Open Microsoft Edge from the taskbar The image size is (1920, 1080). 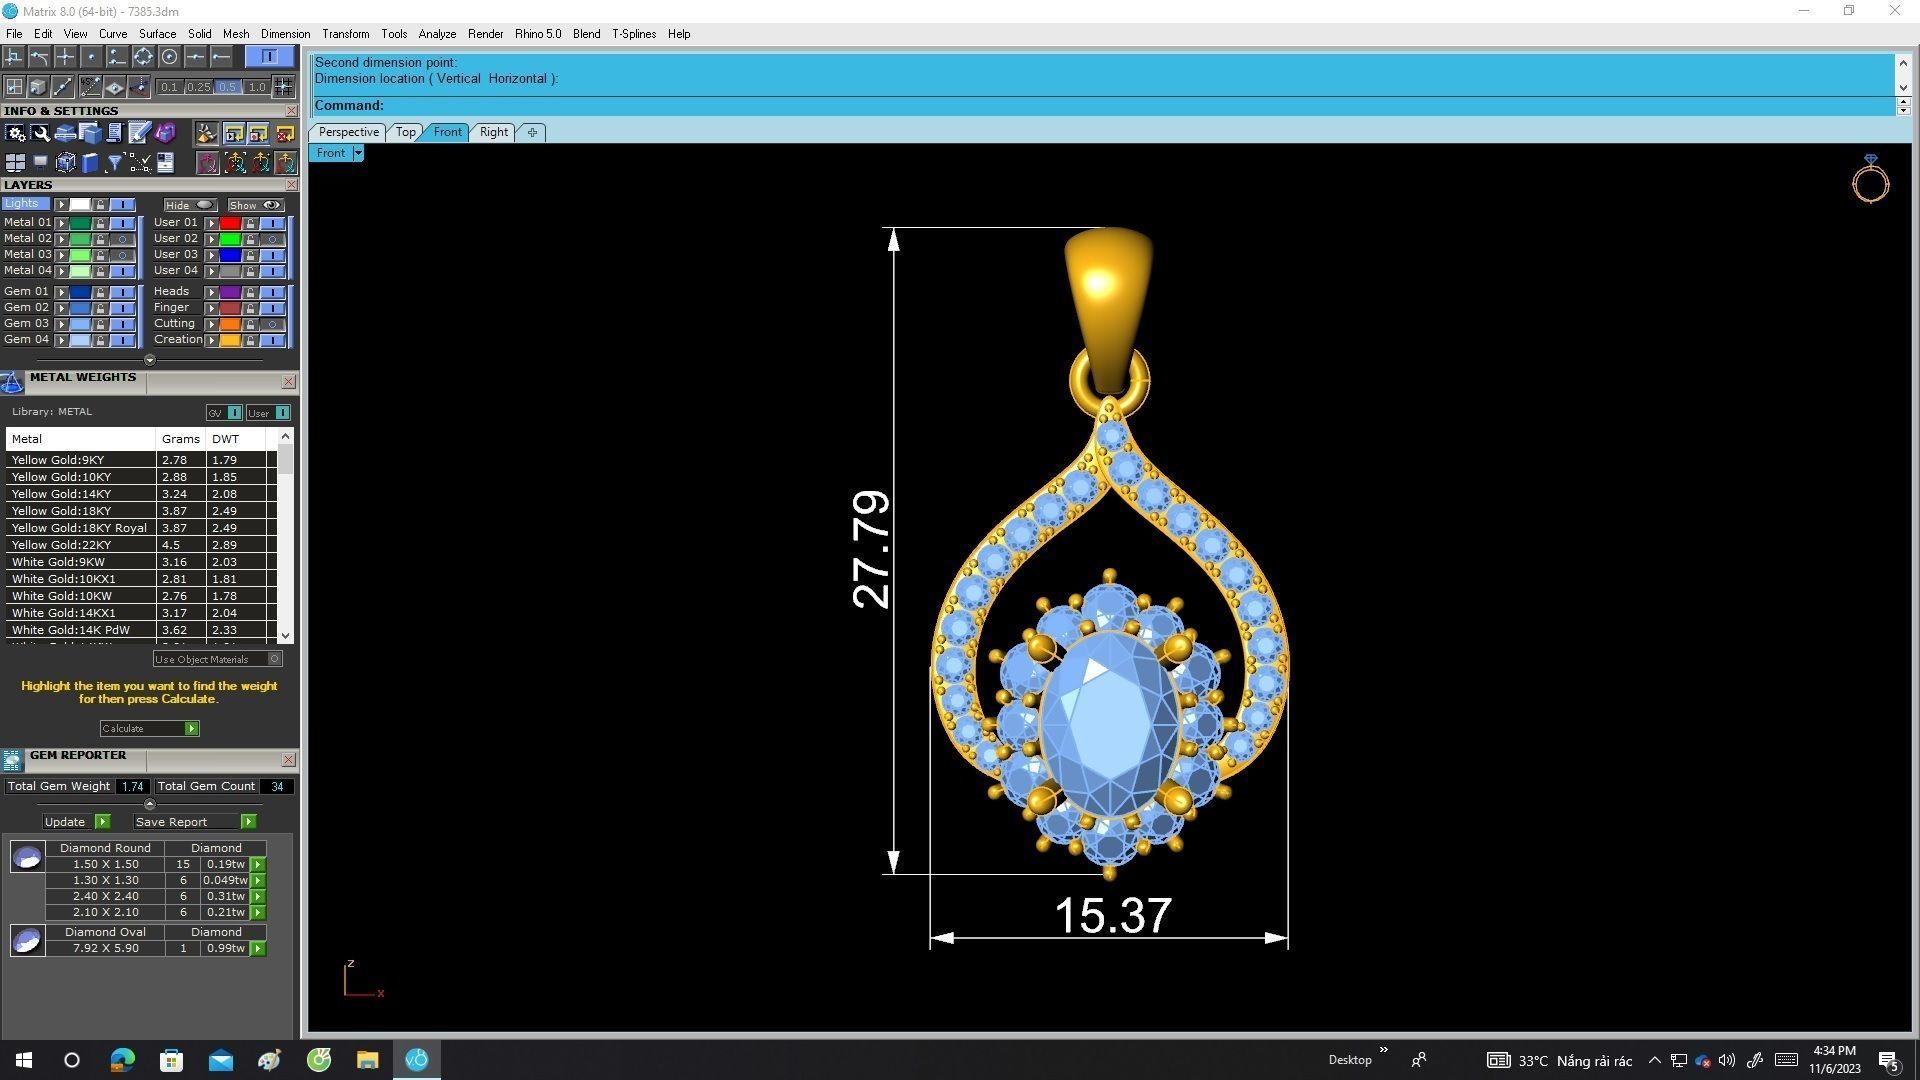122,1060
